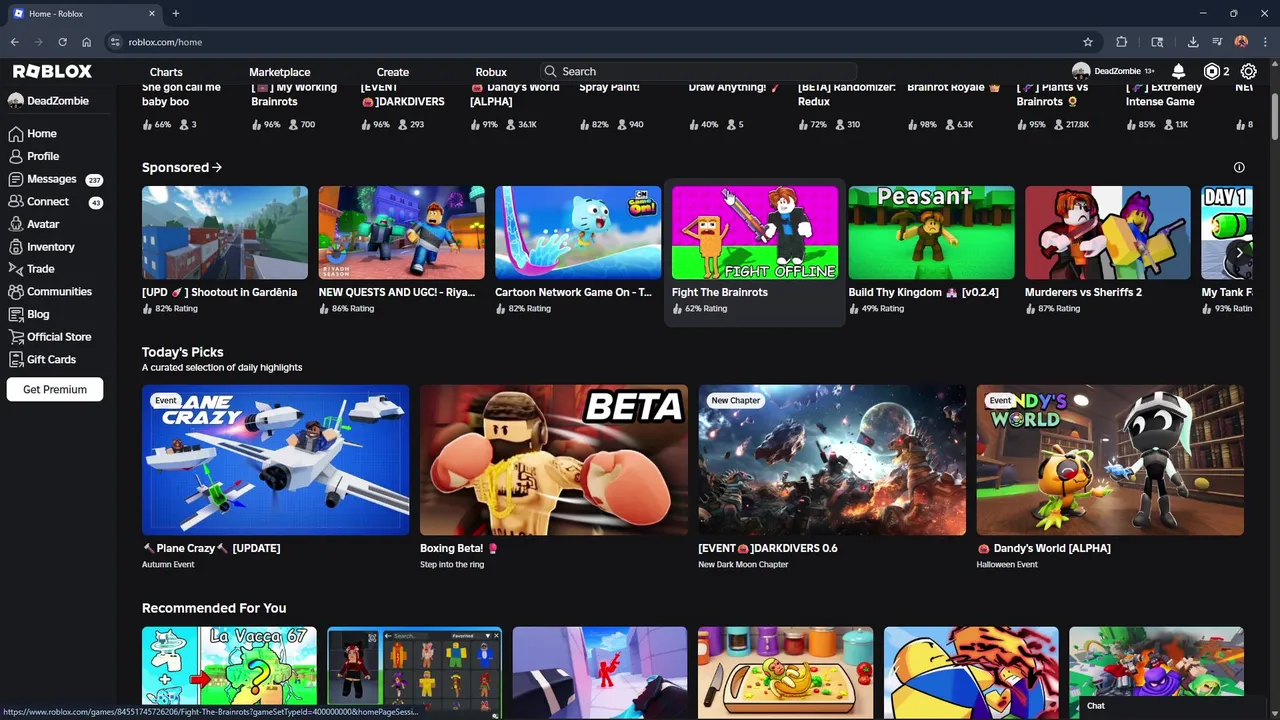This screenshot has width=1280, height=720.
Task: Open Dandy's World Event thumbnail
Action: point(1110,460)
